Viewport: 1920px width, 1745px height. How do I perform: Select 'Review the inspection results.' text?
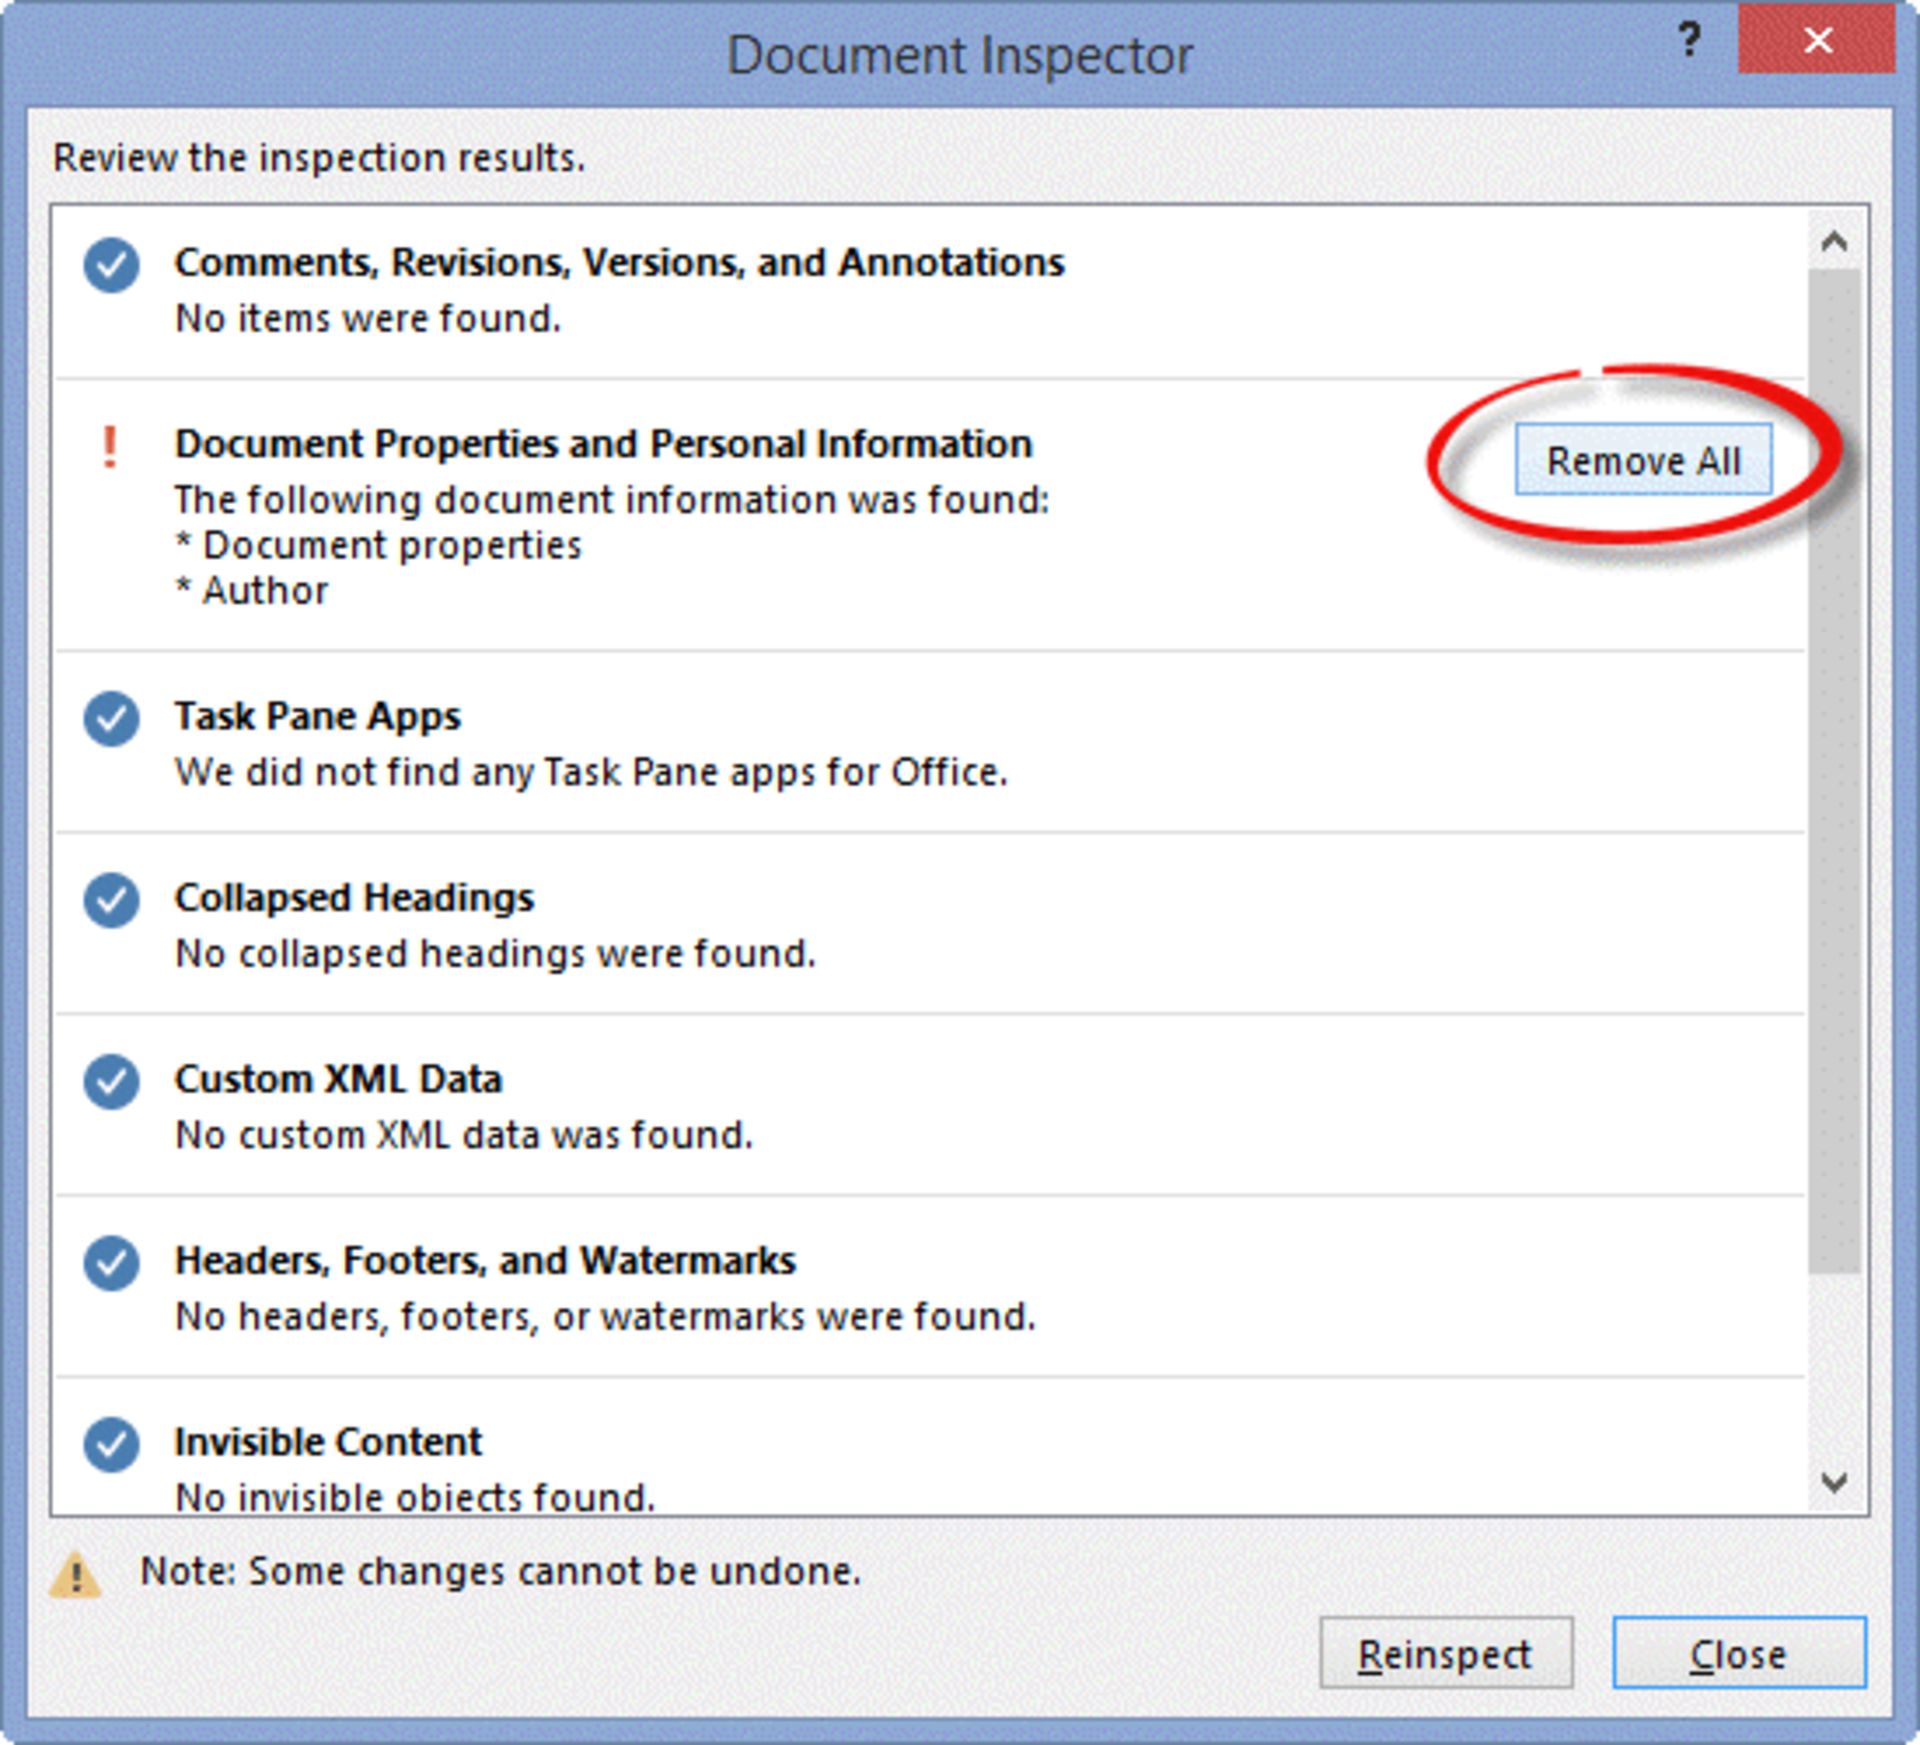(319, 158)
